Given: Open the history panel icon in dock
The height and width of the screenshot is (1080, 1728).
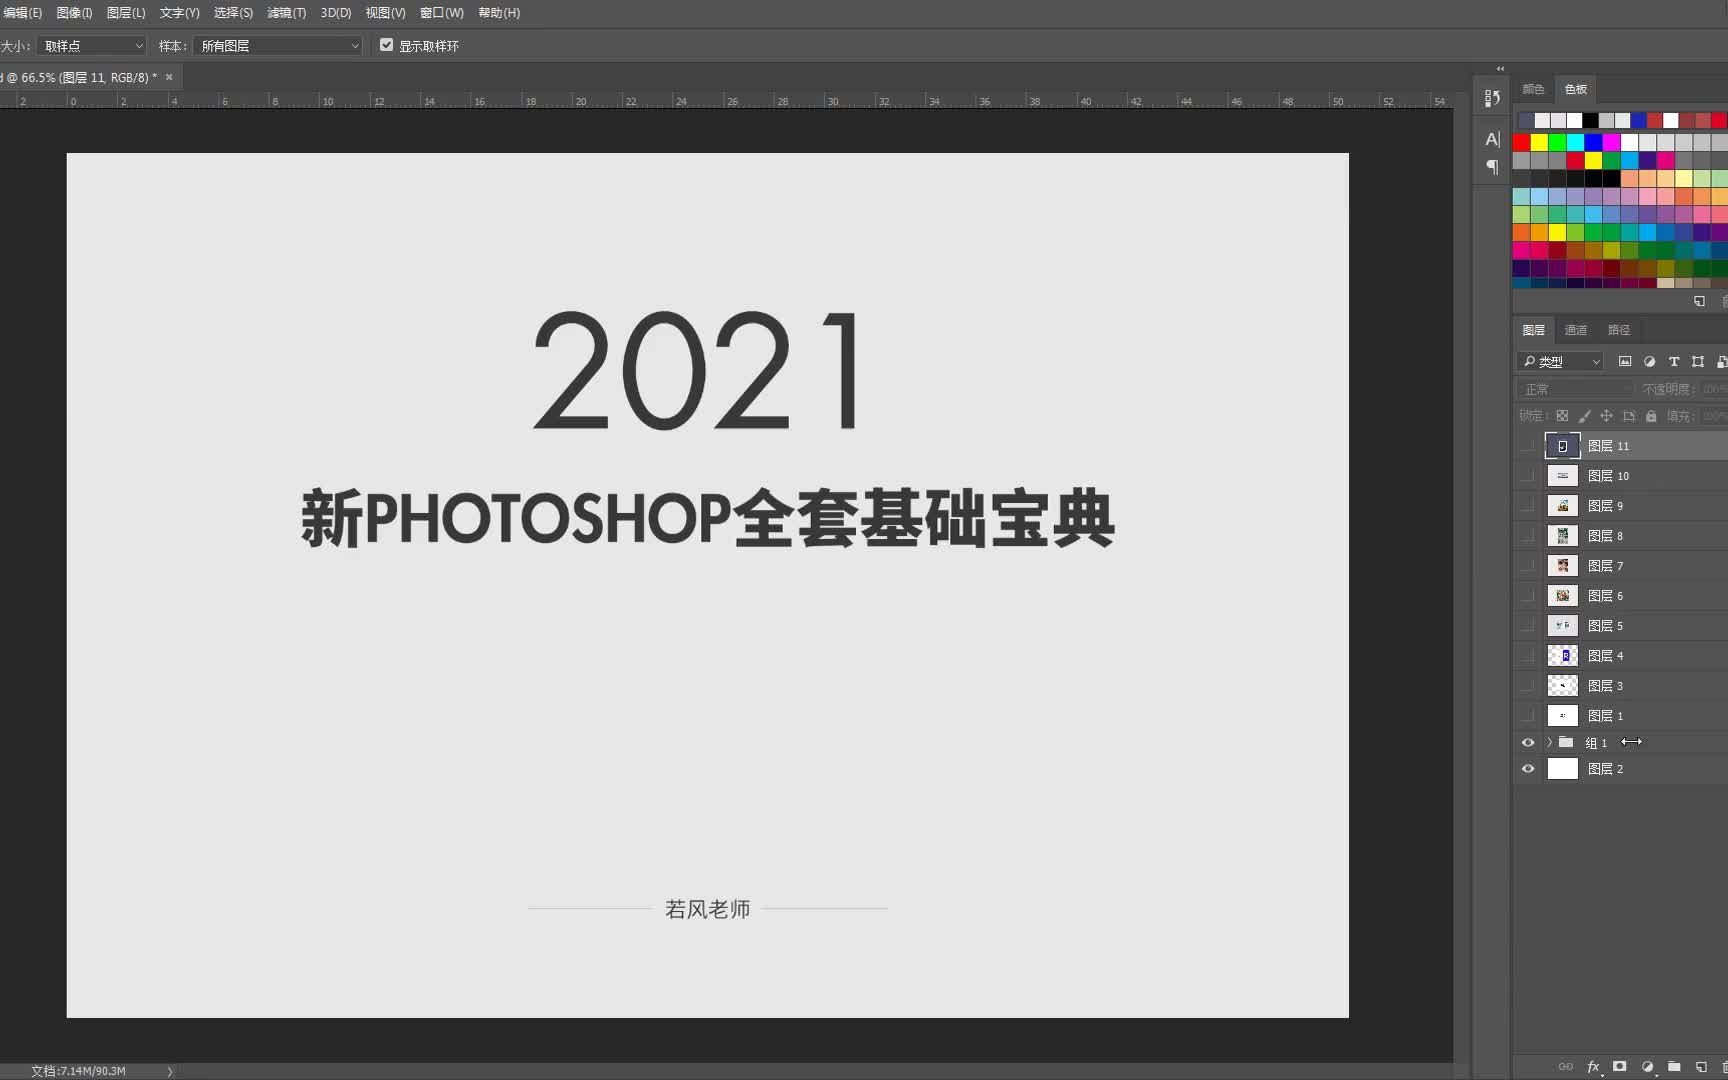Looking at the screenshot, I should pyautogui.click(x=1492, y=98).
